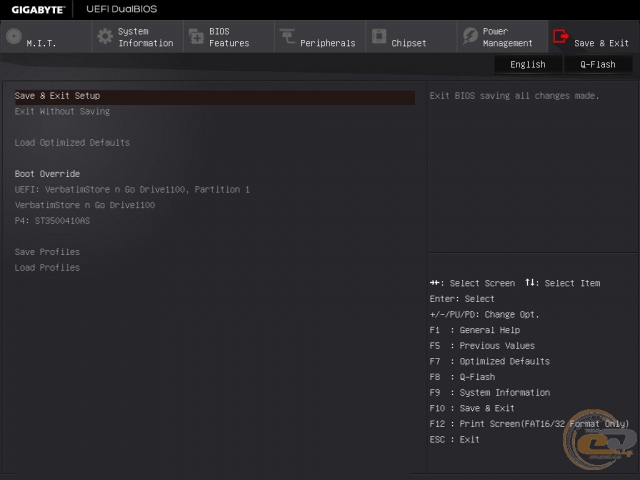The image size is (640, 480).
Task: Click the 'F7 : Optimized Defaults' hint
Action: tap(489, 361)
